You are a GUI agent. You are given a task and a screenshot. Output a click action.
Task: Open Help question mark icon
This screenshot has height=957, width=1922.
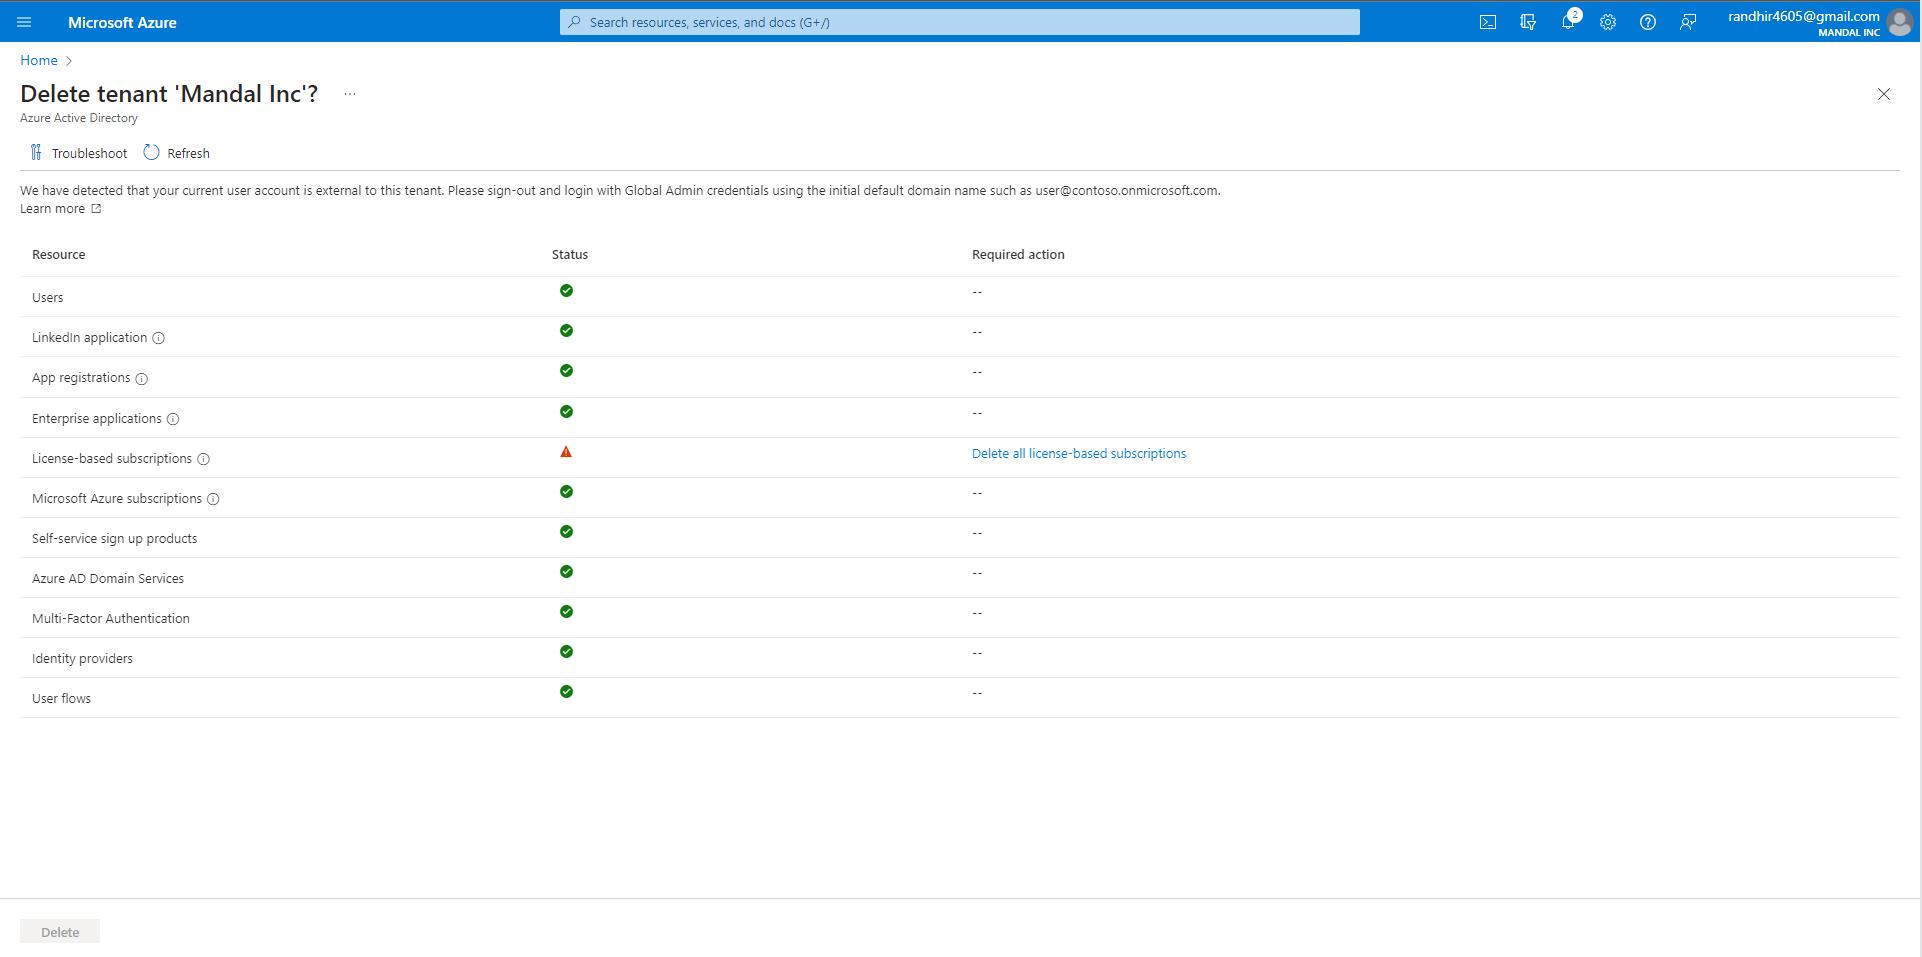point(1648,22)
